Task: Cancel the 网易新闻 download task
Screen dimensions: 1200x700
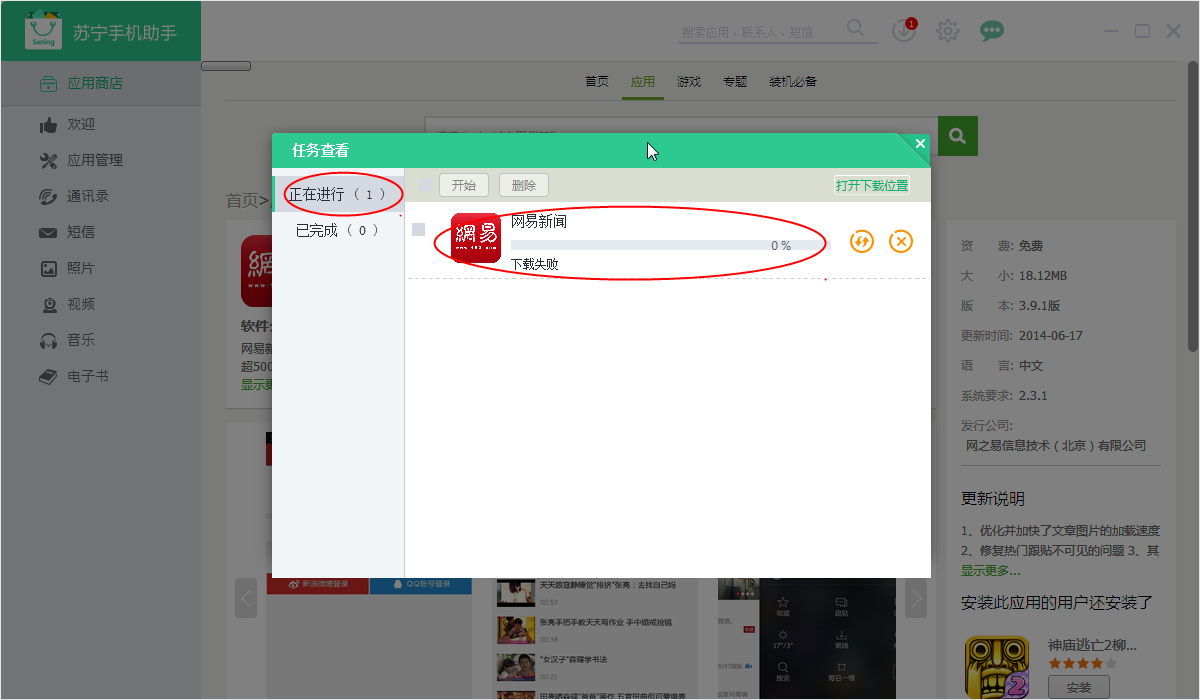Action: click(x=901, y=241)
